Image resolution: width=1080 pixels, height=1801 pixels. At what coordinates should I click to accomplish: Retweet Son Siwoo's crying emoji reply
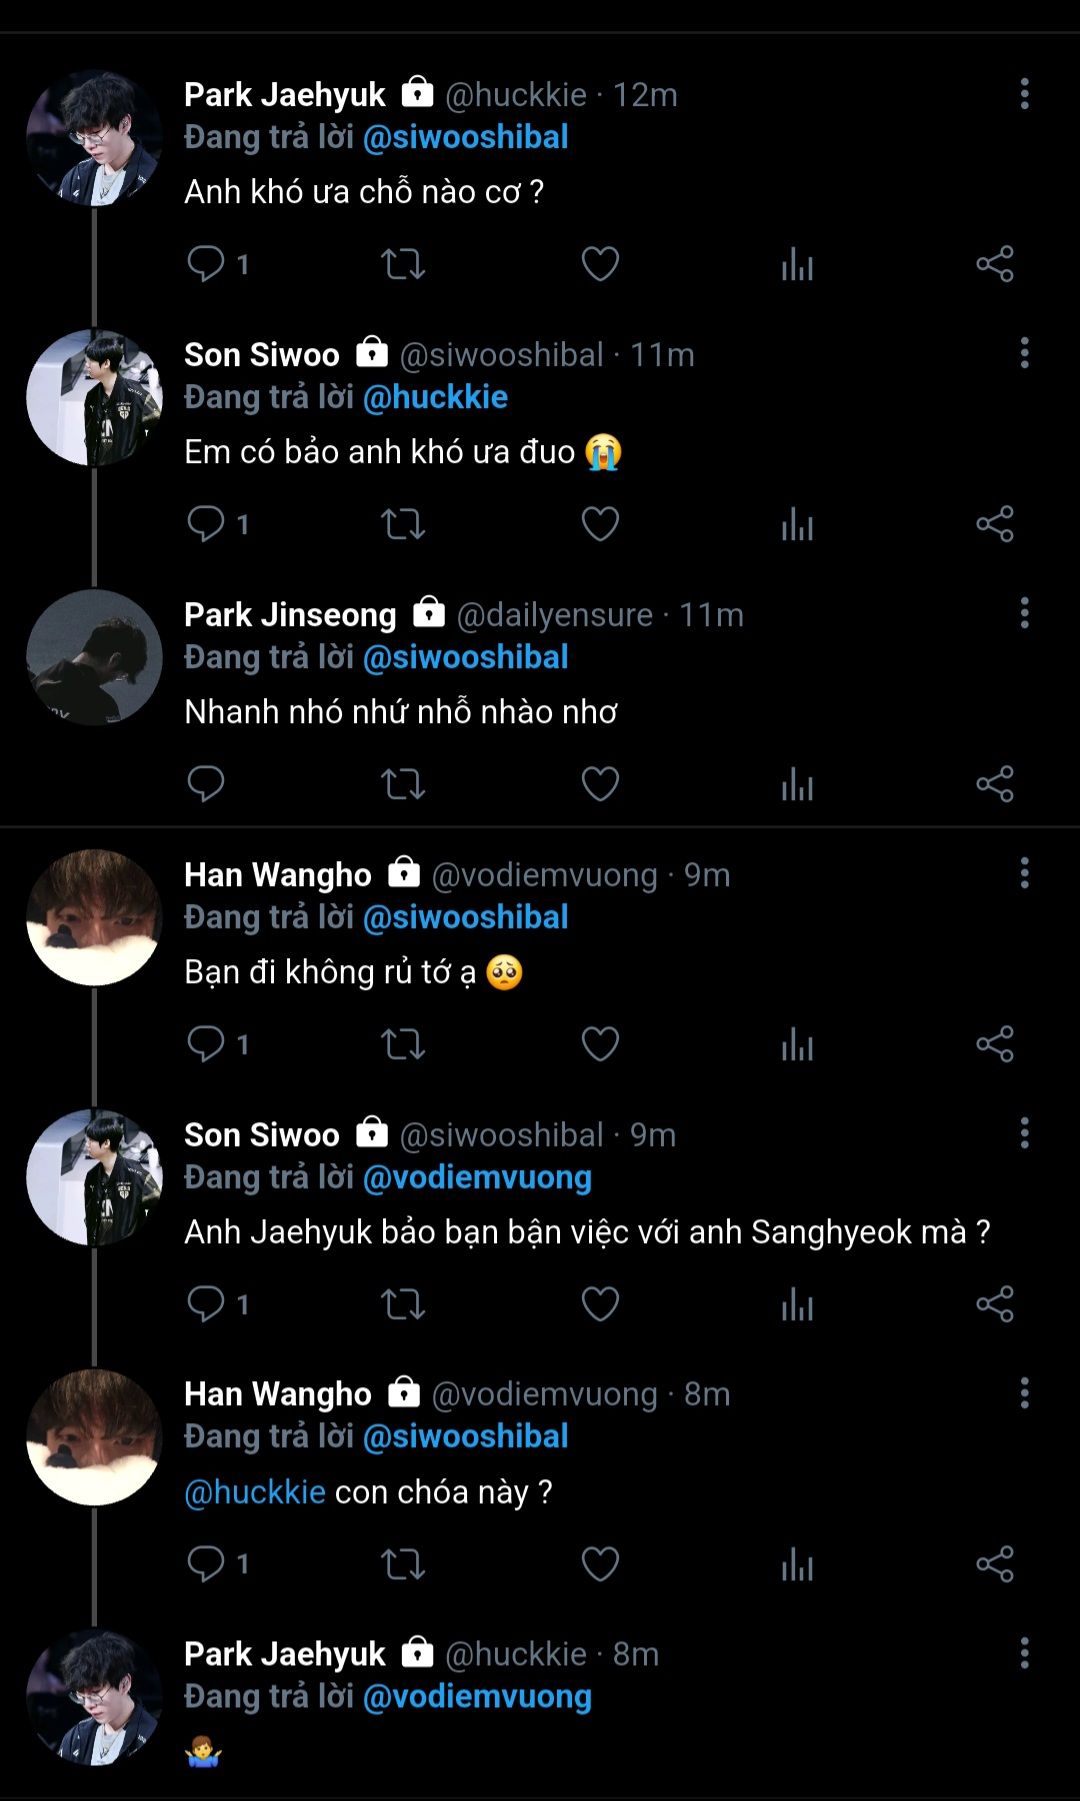[x=403, y=524]
